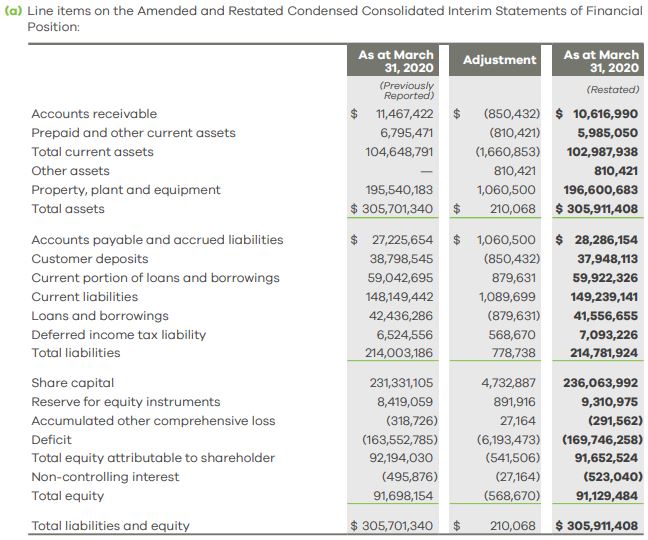Click 'Current portion of loans and borrowings'
648x540 pixels.
tap(155, 278)
